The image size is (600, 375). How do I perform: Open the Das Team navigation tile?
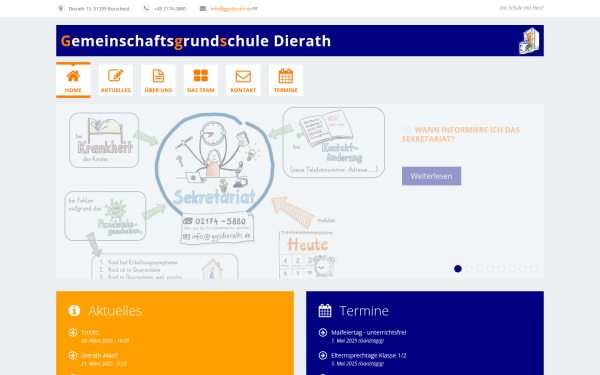tap(201, 80)
